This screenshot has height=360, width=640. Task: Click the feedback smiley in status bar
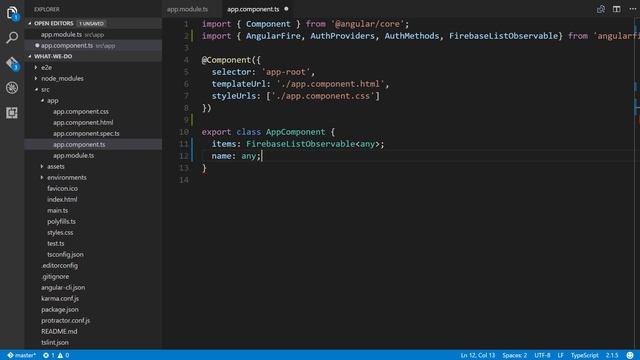pyautogui.click(x=630, y=355)
